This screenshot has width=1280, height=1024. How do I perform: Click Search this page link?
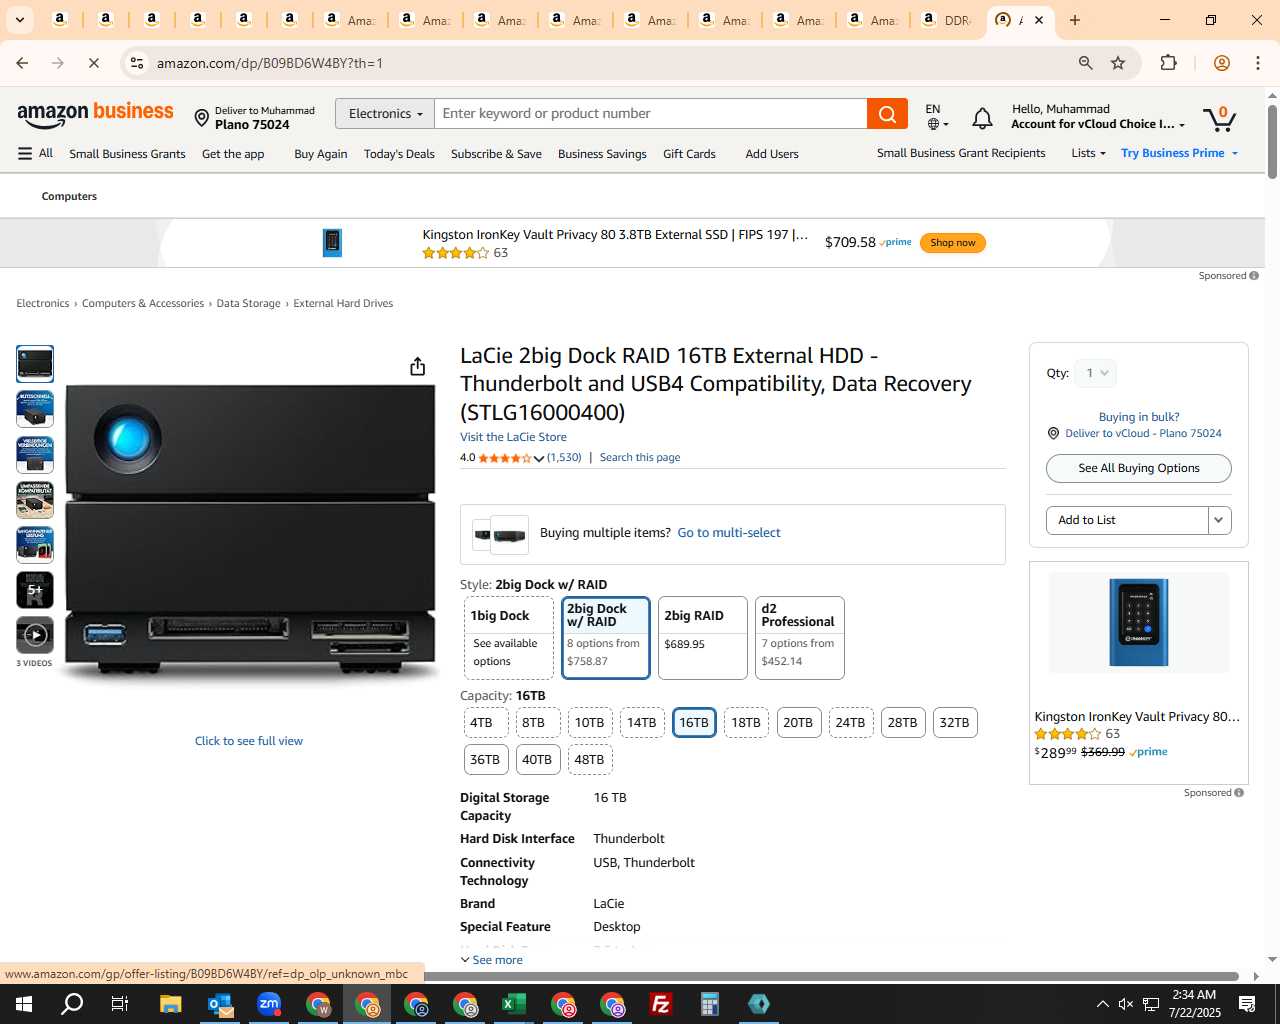pos(640,458)
